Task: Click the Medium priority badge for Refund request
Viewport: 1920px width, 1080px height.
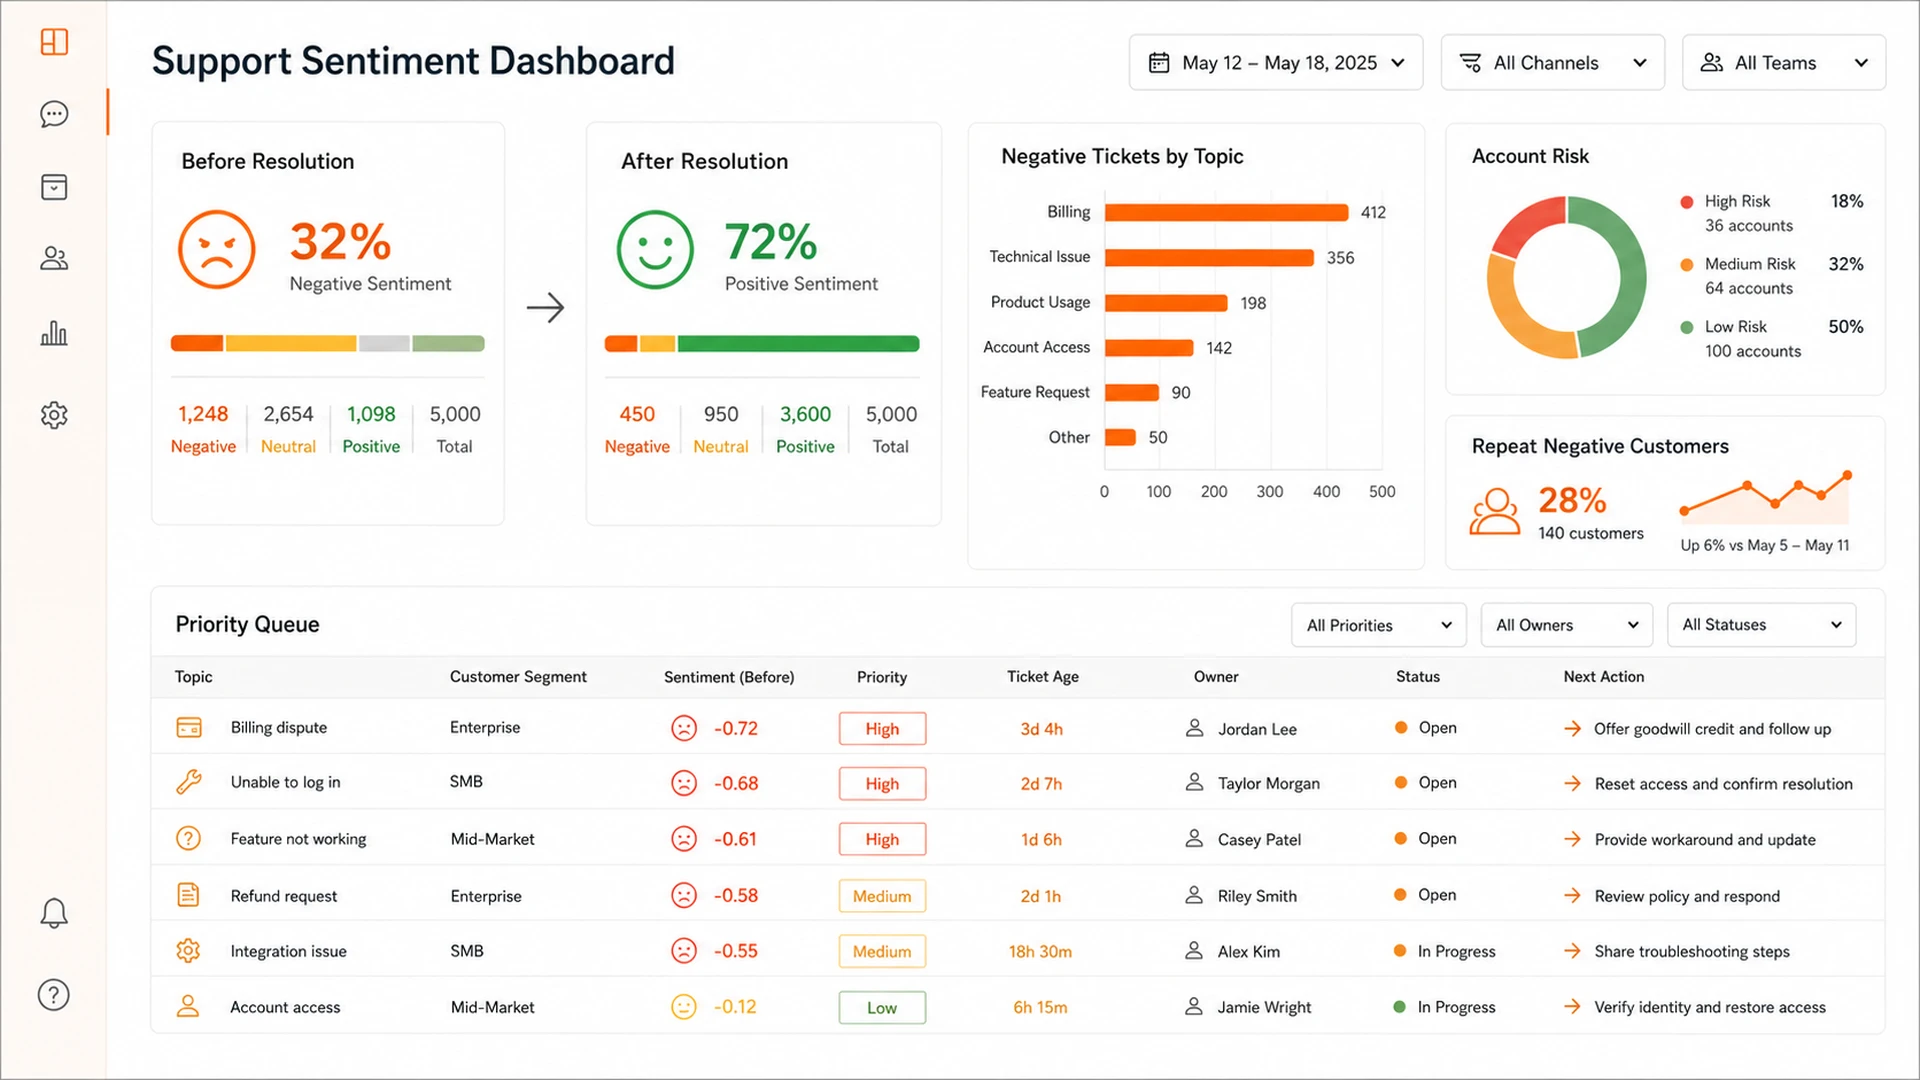Action: tap(882, 896)
